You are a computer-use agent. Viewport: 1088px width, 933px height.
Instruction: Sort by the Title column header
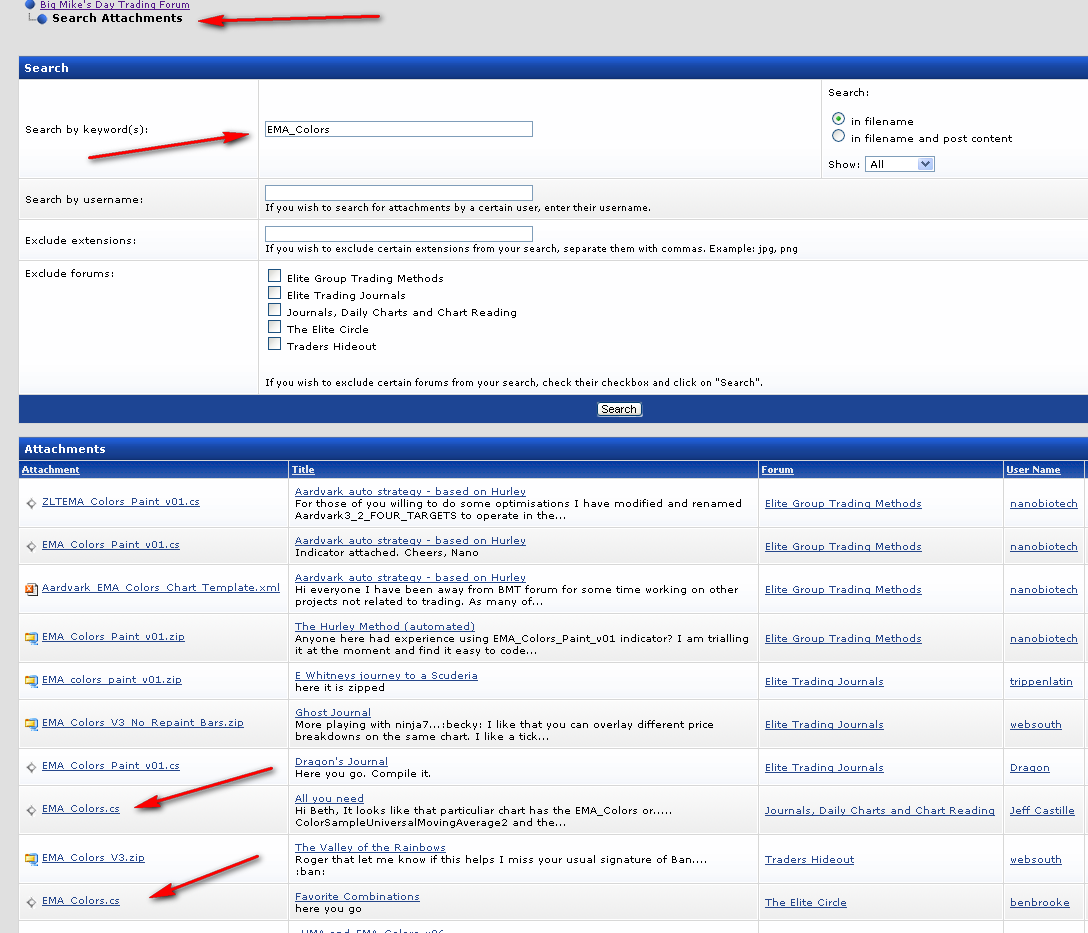303,470
